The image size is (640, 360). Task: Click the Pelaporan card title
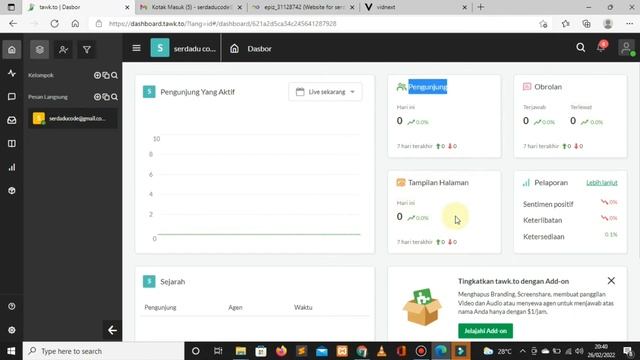click(551, 182)
